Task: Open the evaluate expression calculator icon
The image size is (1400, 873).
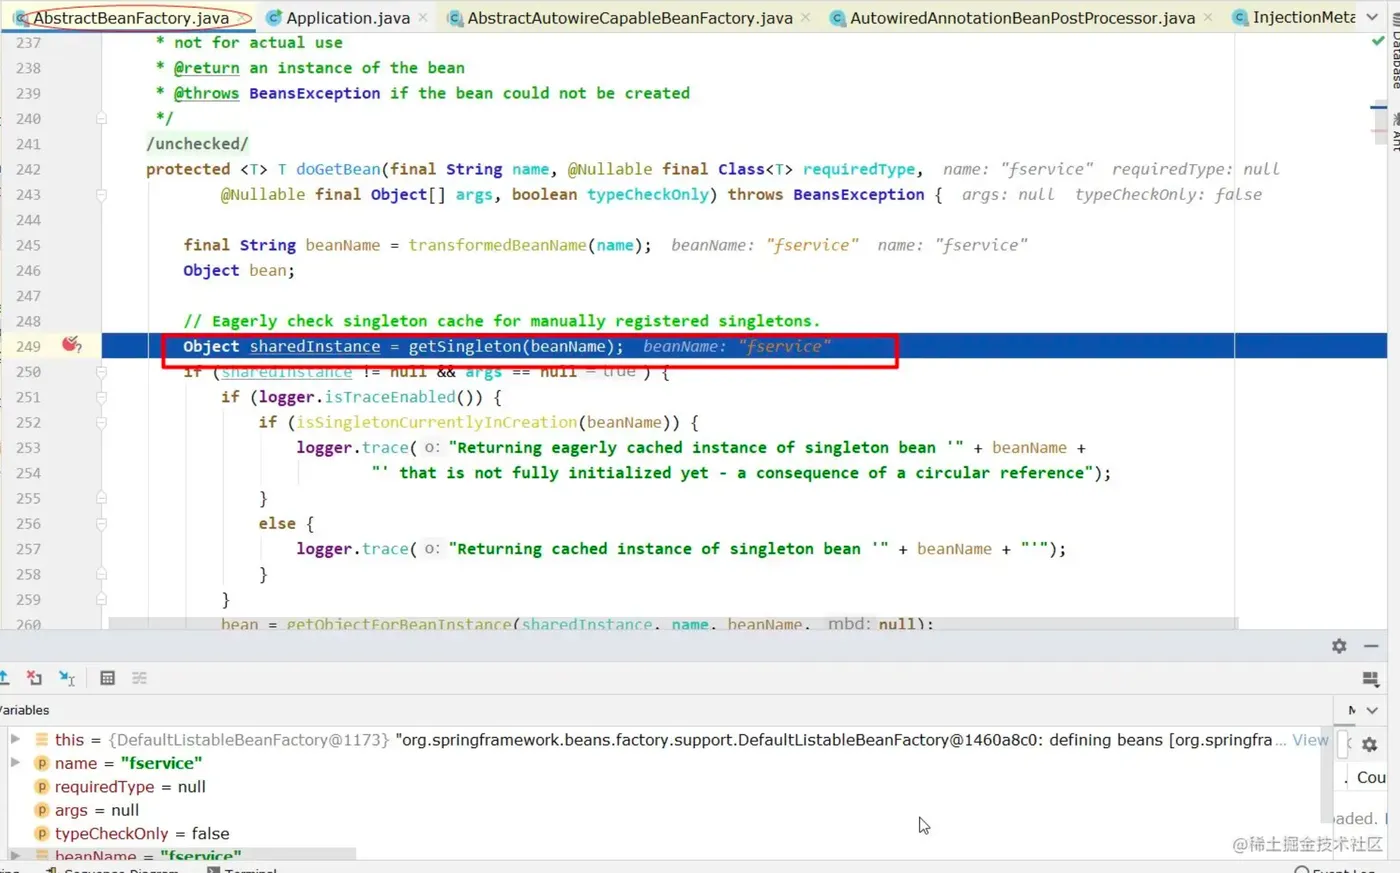Action: point(107,678)
